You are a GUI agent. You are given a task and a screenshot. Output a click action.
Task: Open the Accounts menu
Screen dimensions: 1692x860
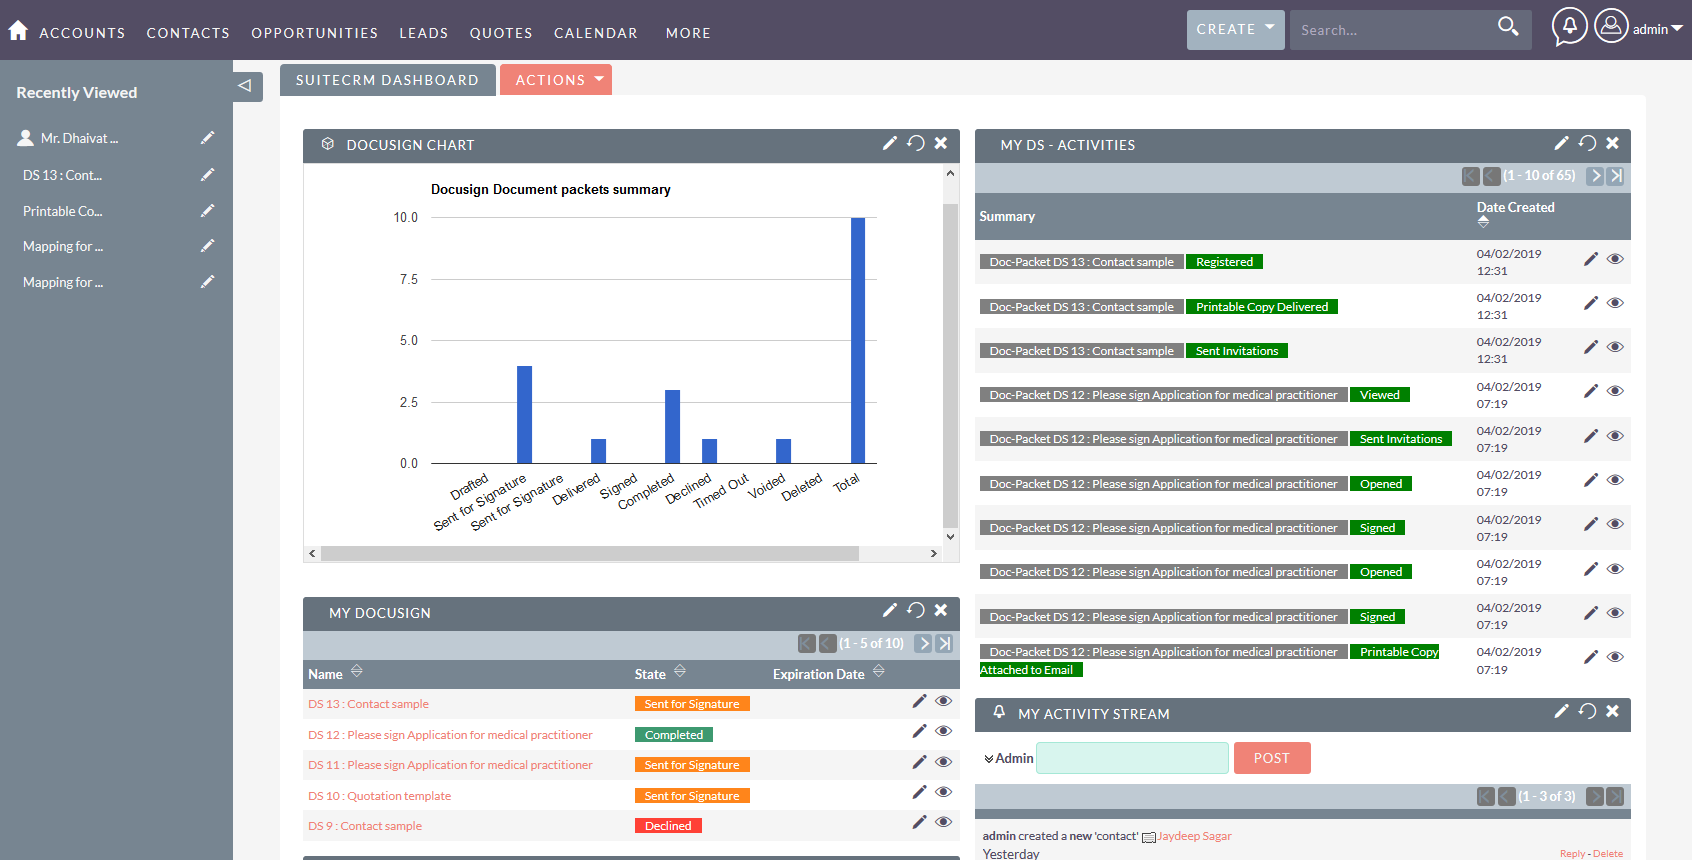[x=82, y=33]
